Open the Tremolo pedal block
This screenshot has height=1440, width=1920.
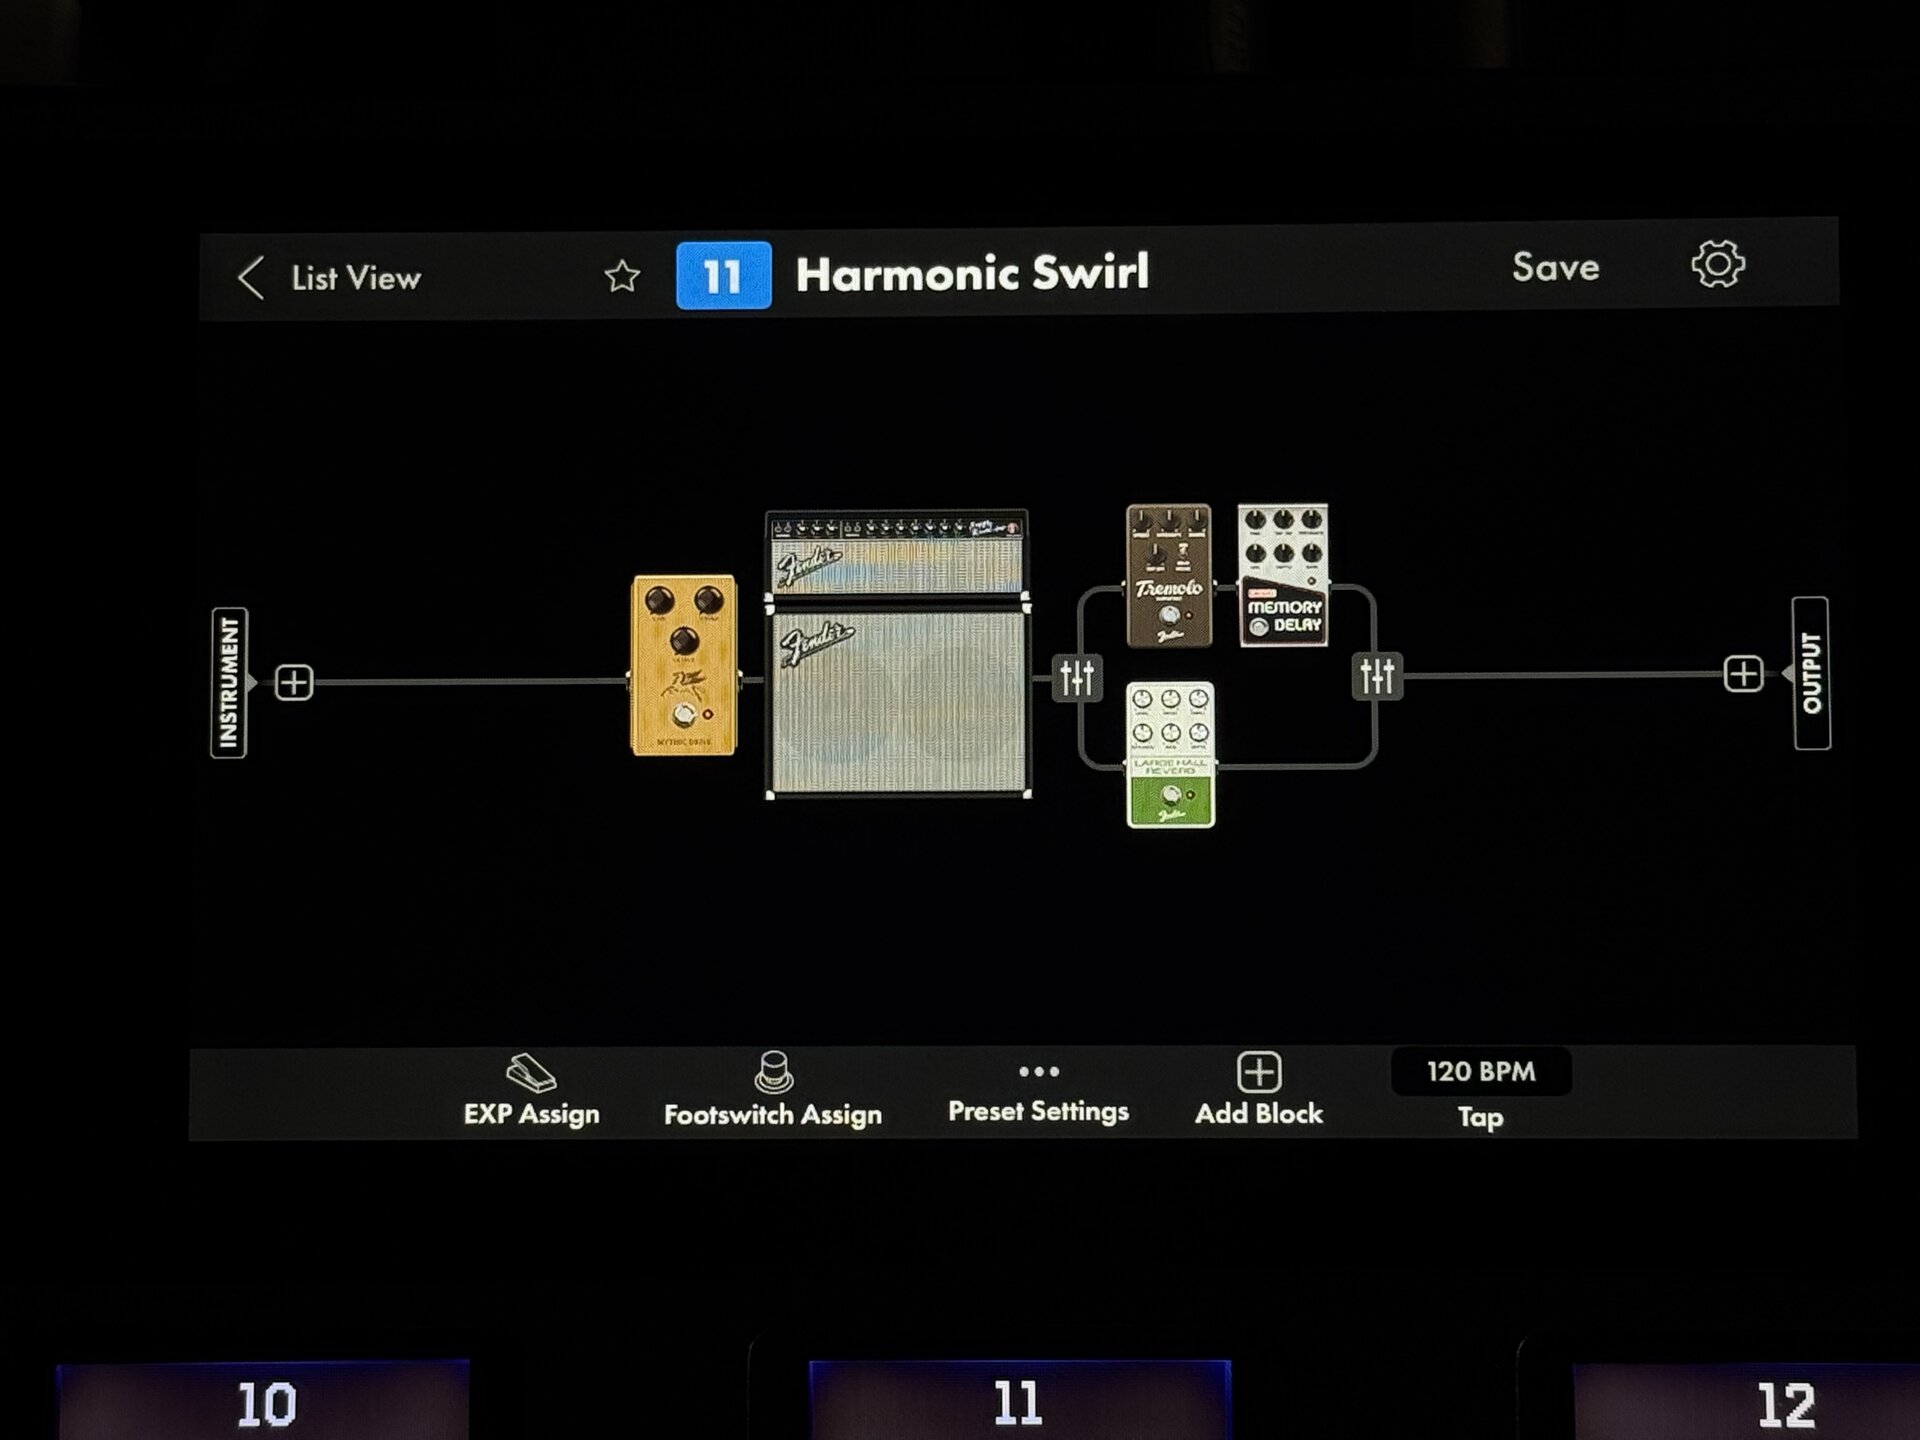1168,576
